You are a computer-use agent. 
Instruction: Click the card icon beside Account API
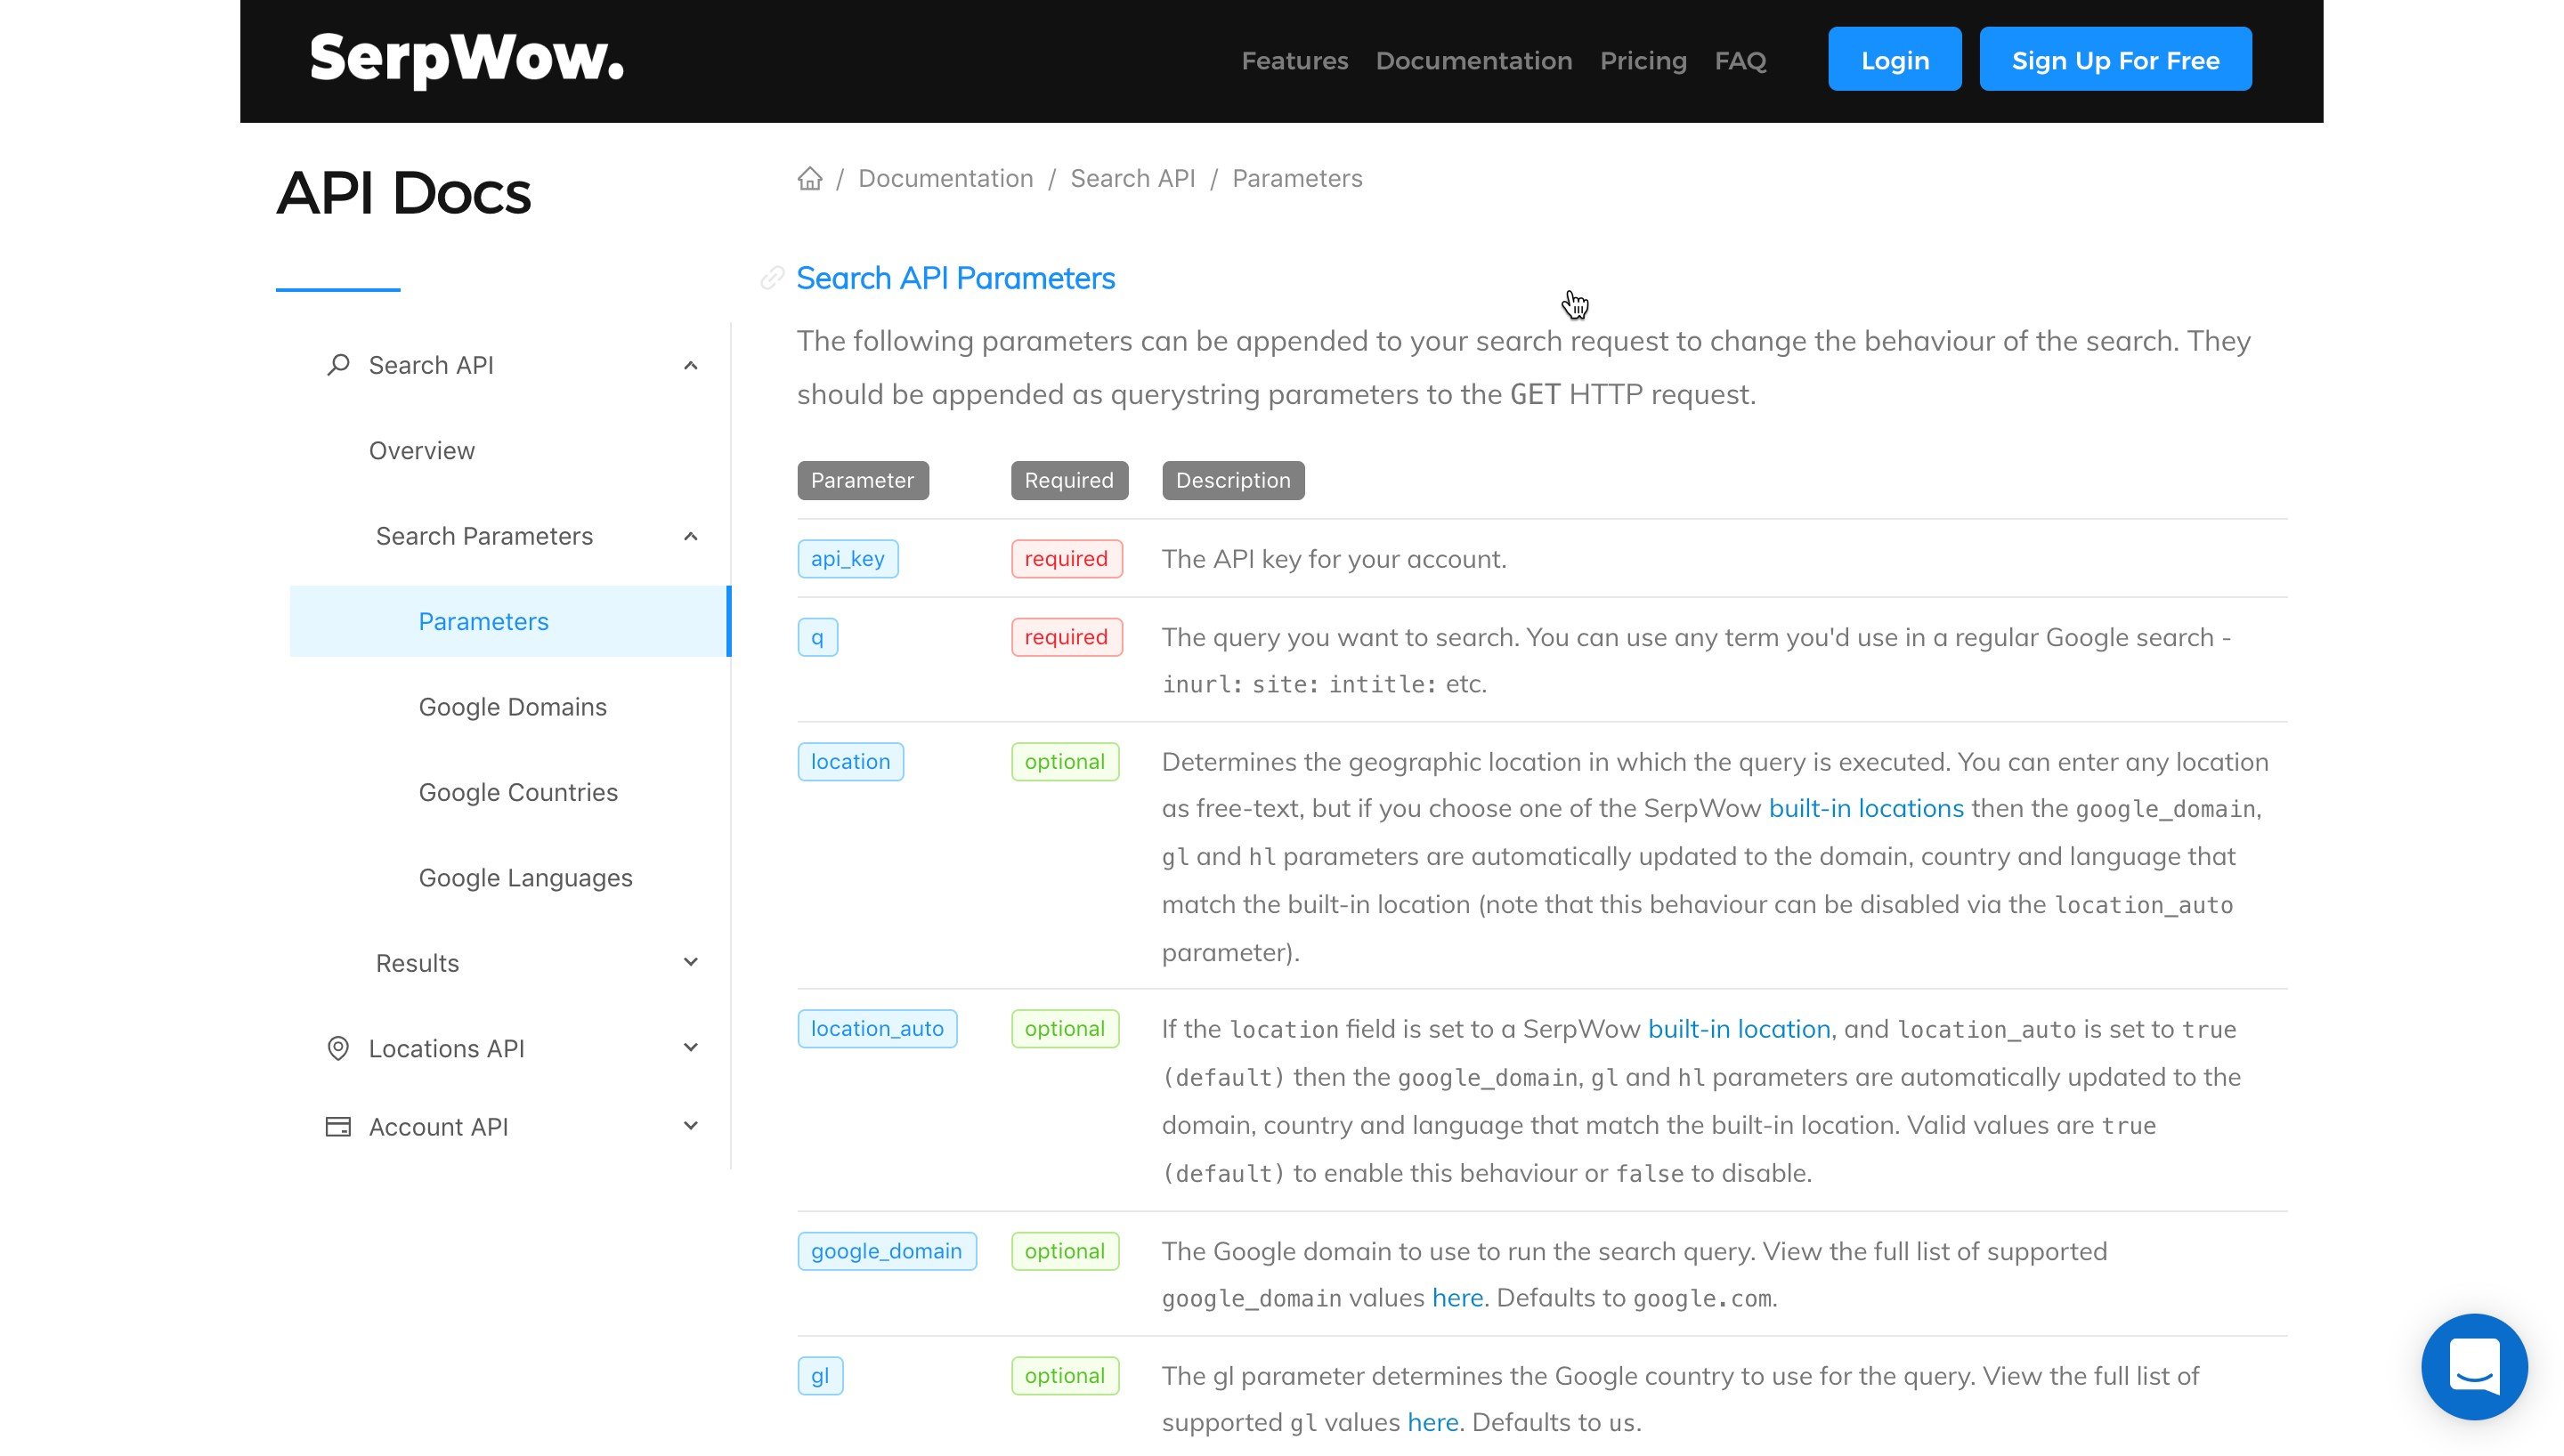point(338,1127)
